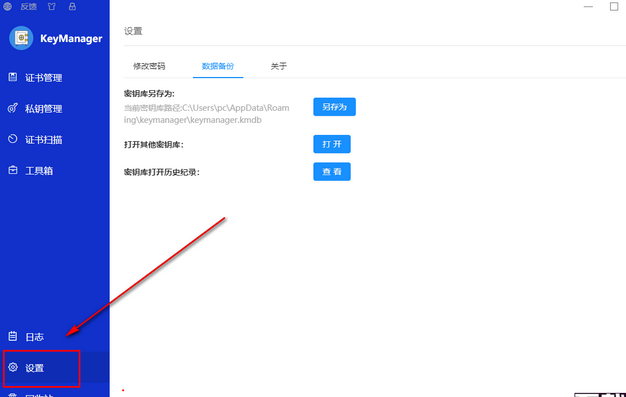
Task: Switch to the 数据备份 tab
Action: pyautogui.click(x=218, y=66)
